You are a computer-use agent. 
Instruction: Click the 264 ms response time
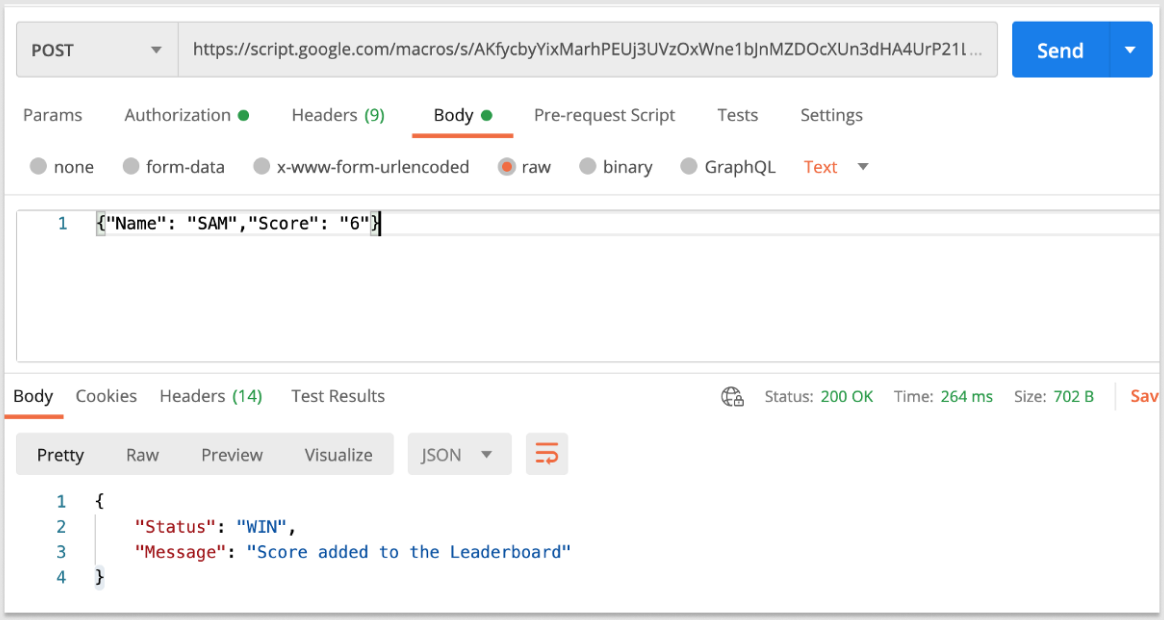coord(967,397)
